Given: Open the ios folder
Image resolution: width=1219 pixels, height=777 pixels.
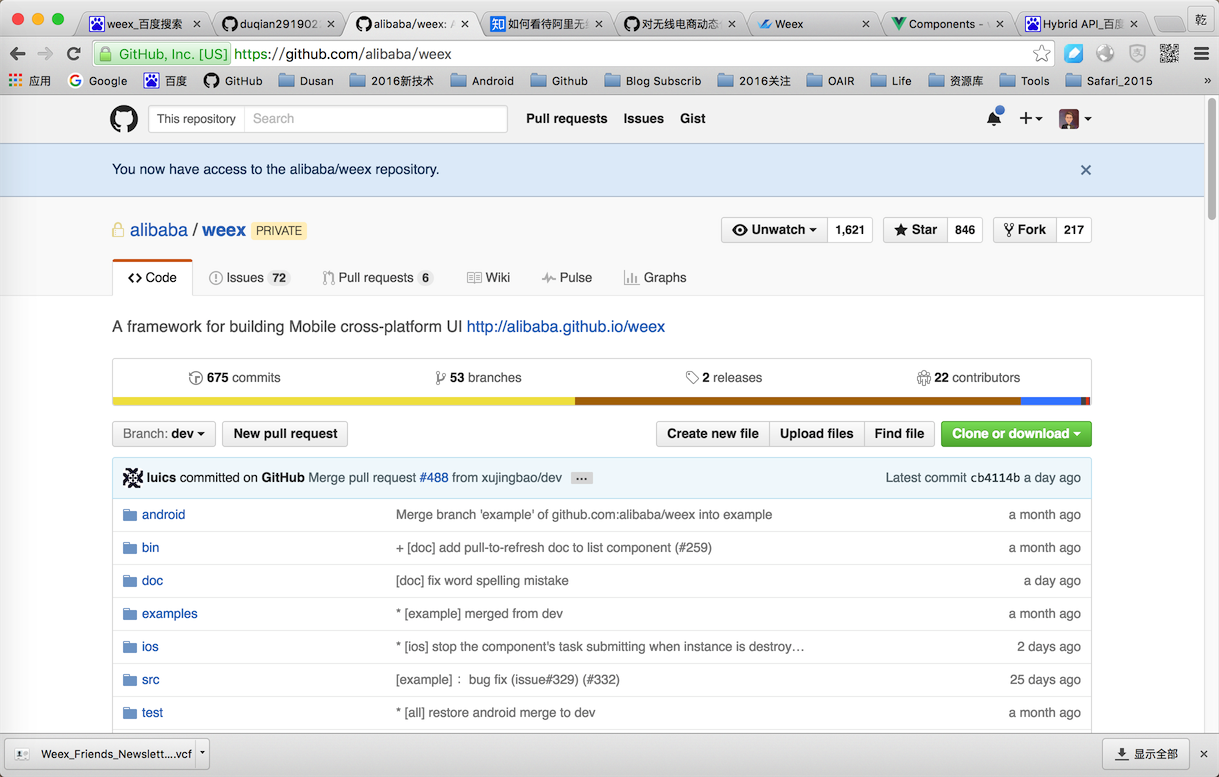Looking at the screenshot, I should tap(150, 647).
